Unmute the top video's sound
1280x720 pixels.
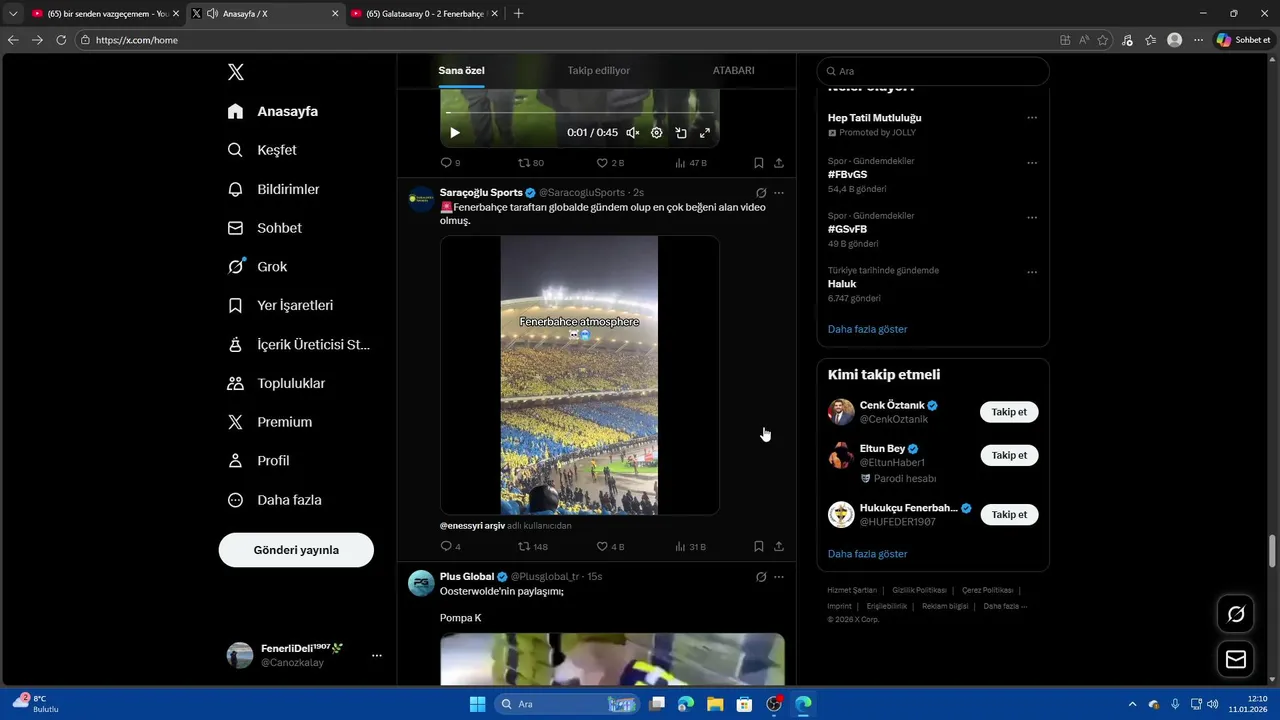tap(633, 133)
